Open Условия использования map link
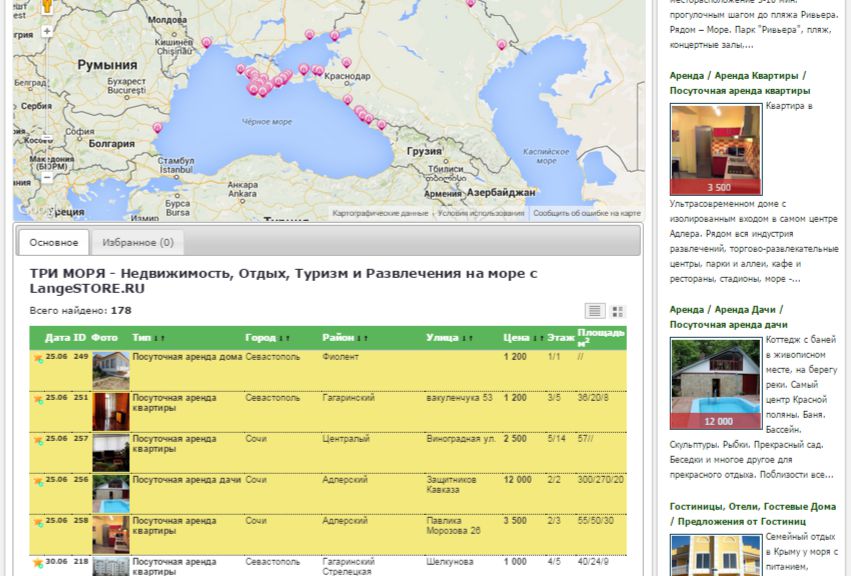The height and width of the screenshot is (576, 851). coord(481,213)
